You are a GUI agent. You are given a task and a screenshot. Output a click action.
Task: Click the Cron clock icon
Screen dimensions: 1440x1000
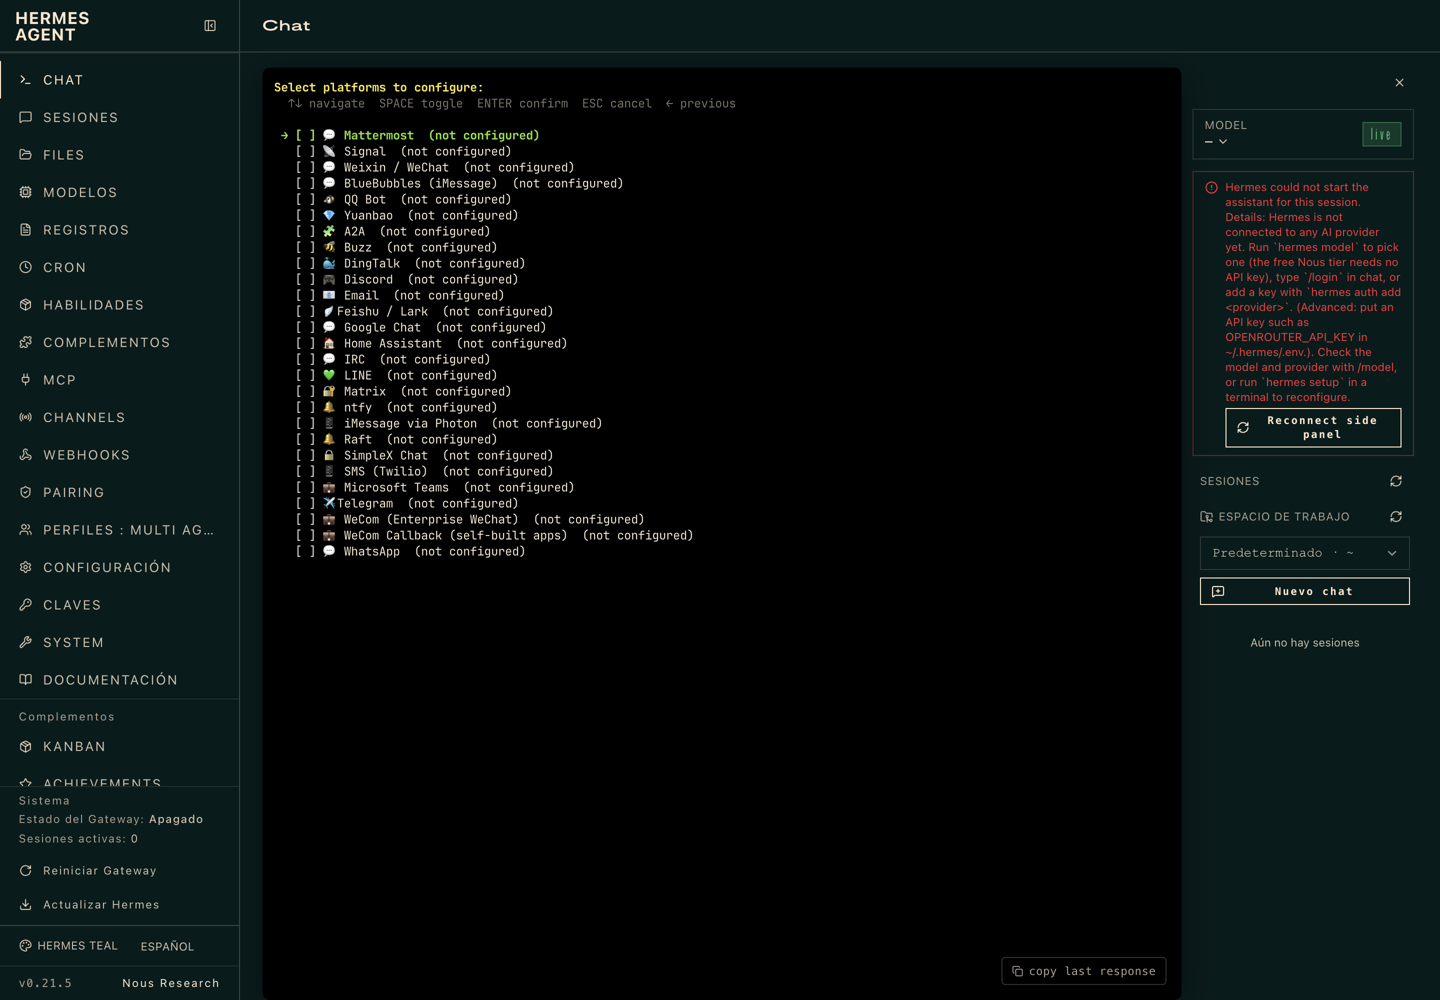tap(26, 267)
